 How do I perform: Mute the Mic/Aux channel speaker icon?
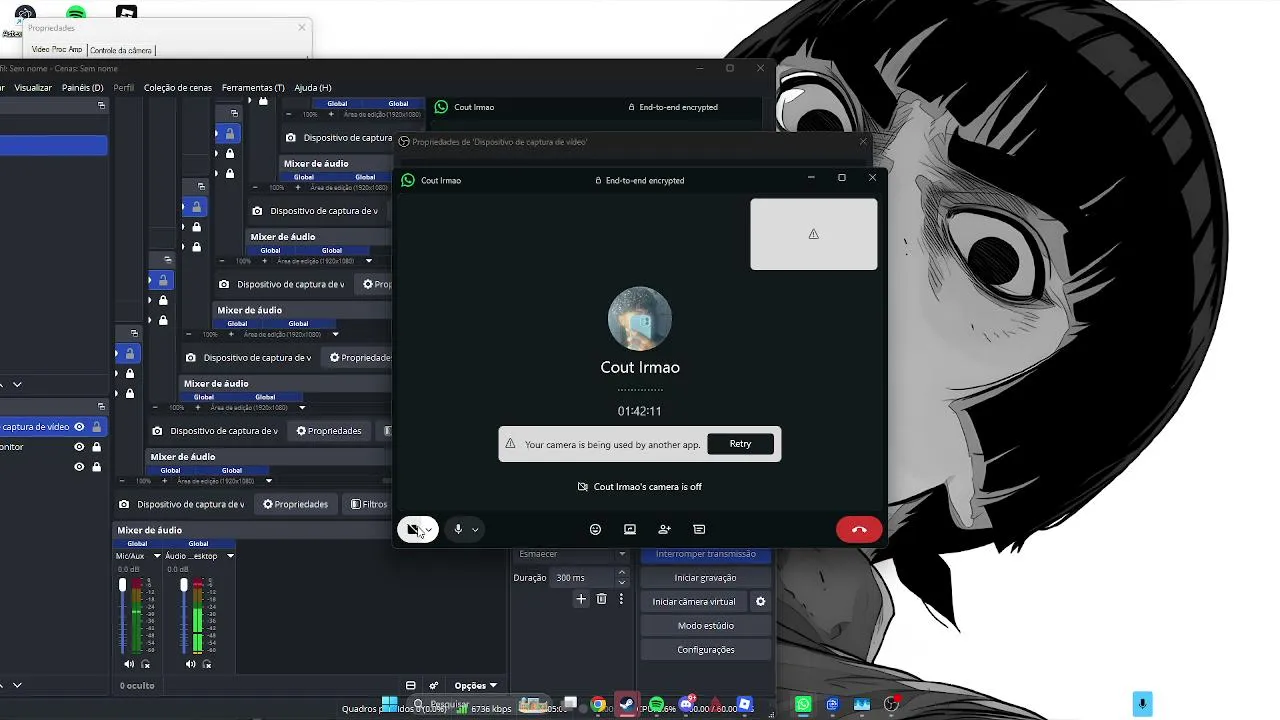(x=129, y=664)
